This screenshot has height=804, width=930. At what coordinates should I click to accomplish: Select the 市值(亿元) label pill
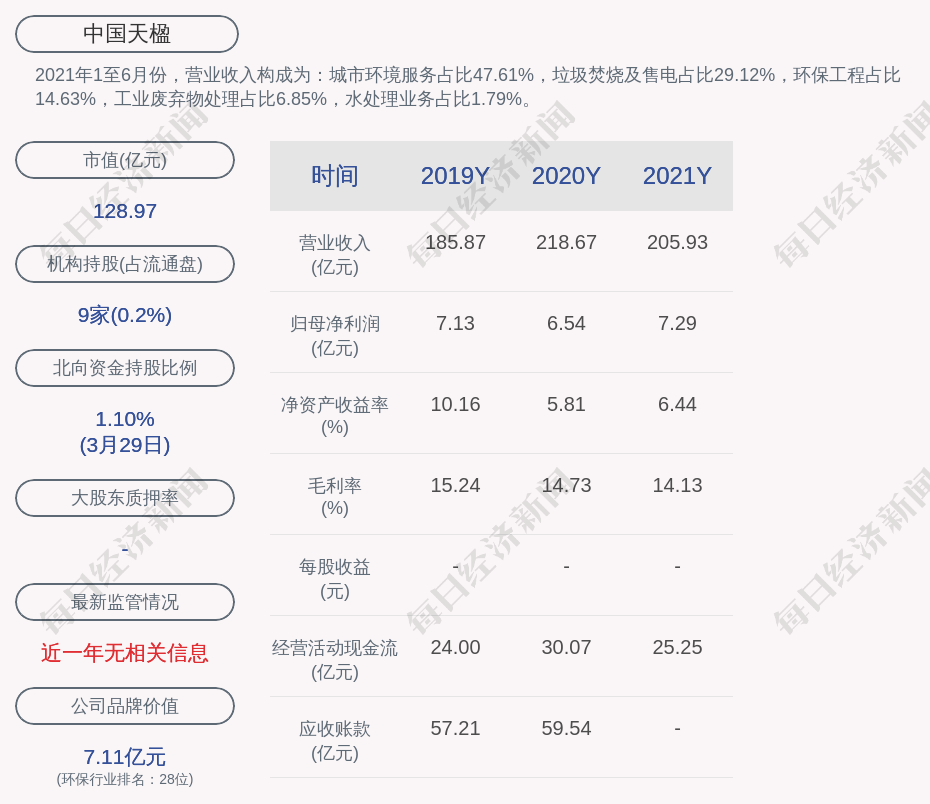125,160
